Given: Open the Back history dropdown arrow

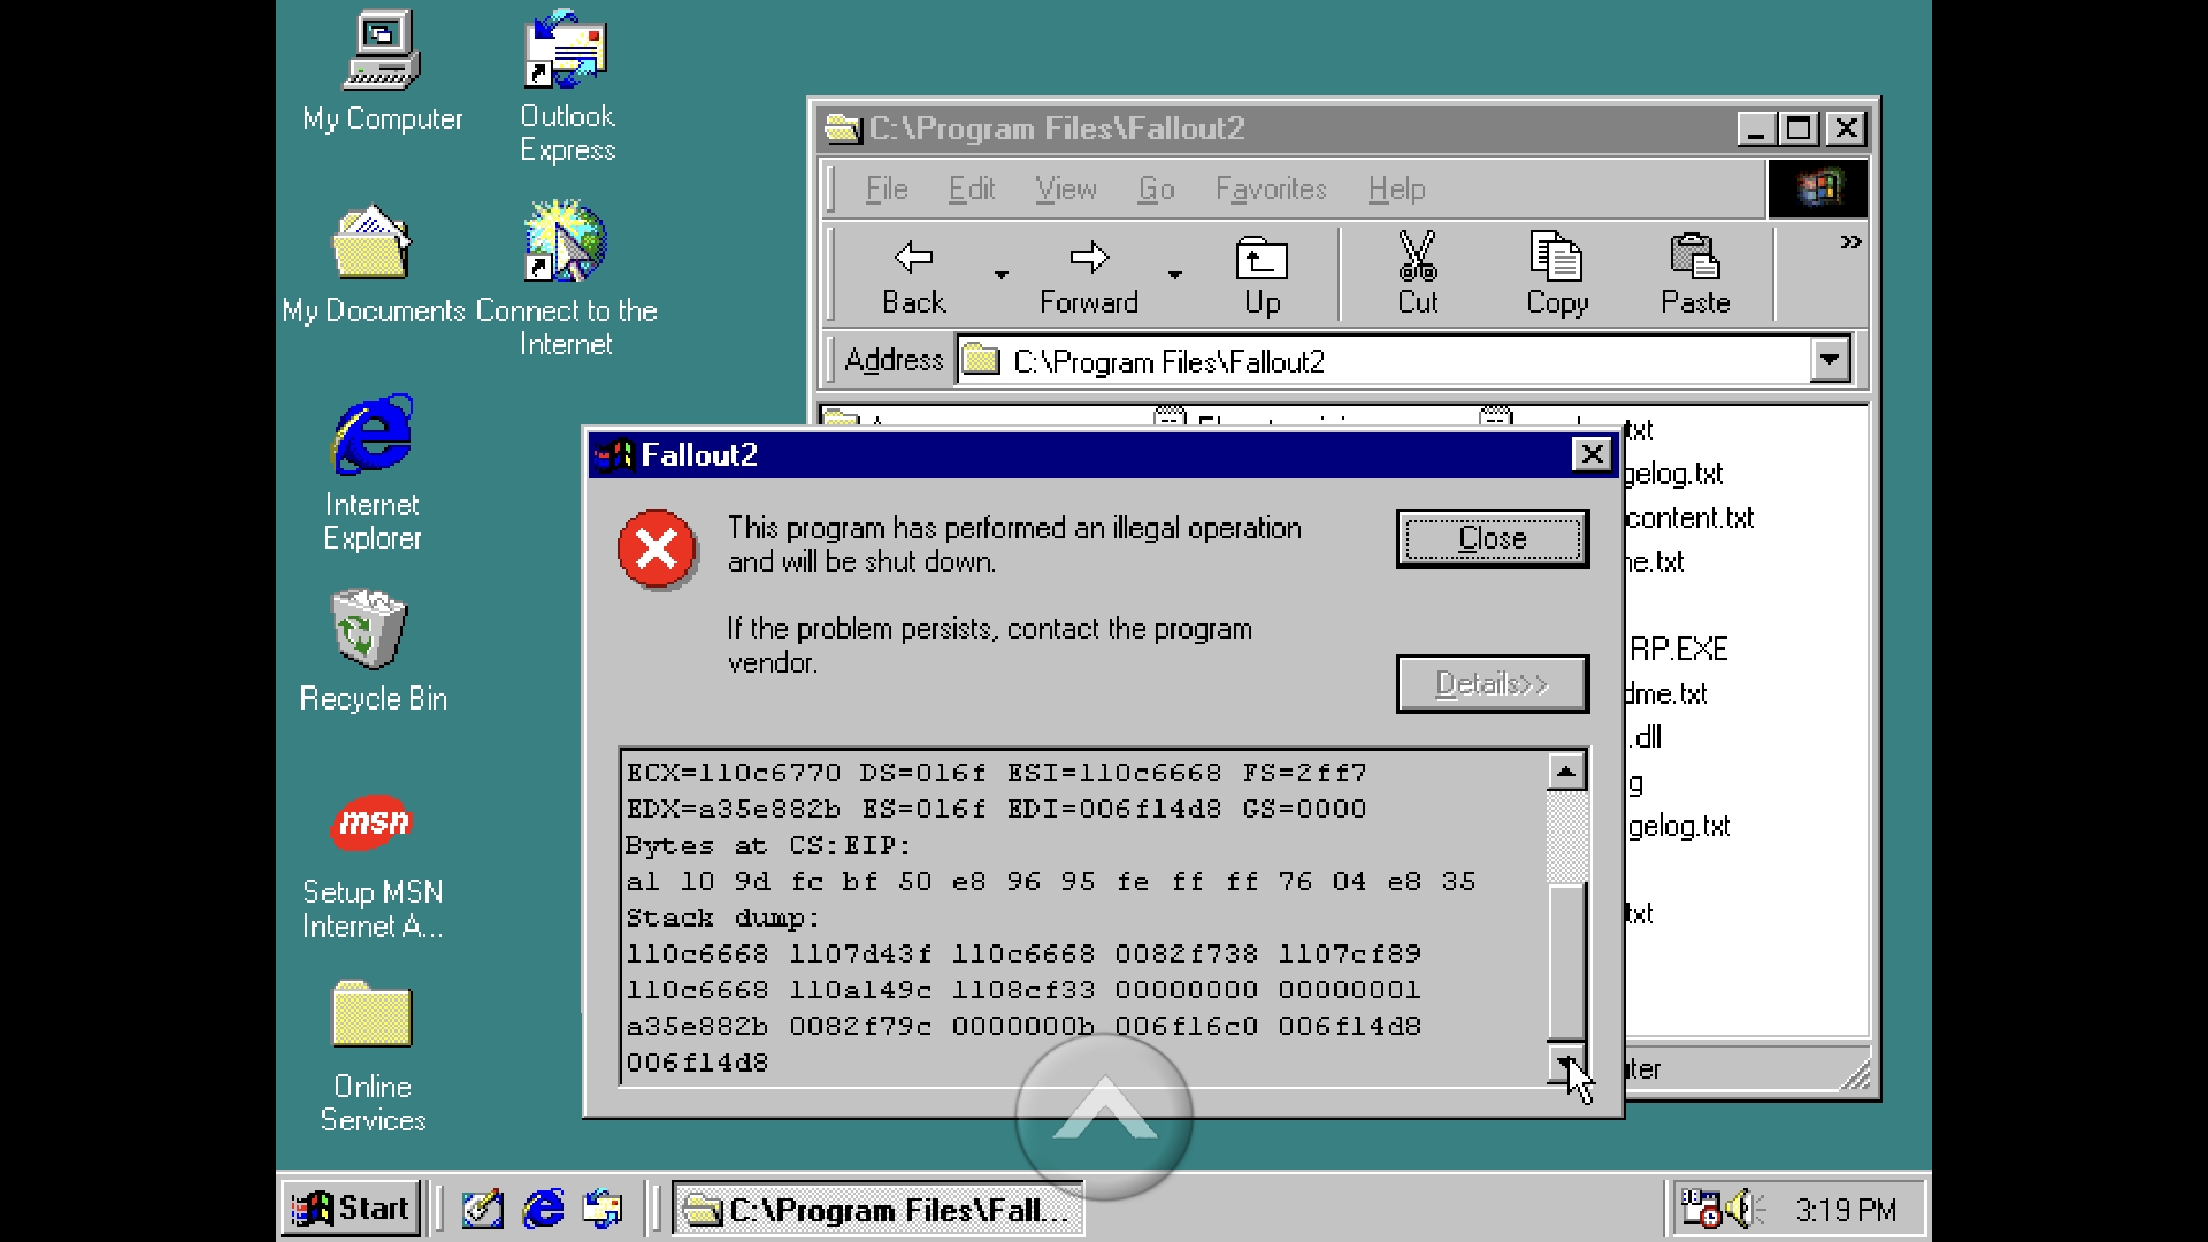Looking at the screenshot, I should [1001, 274].
